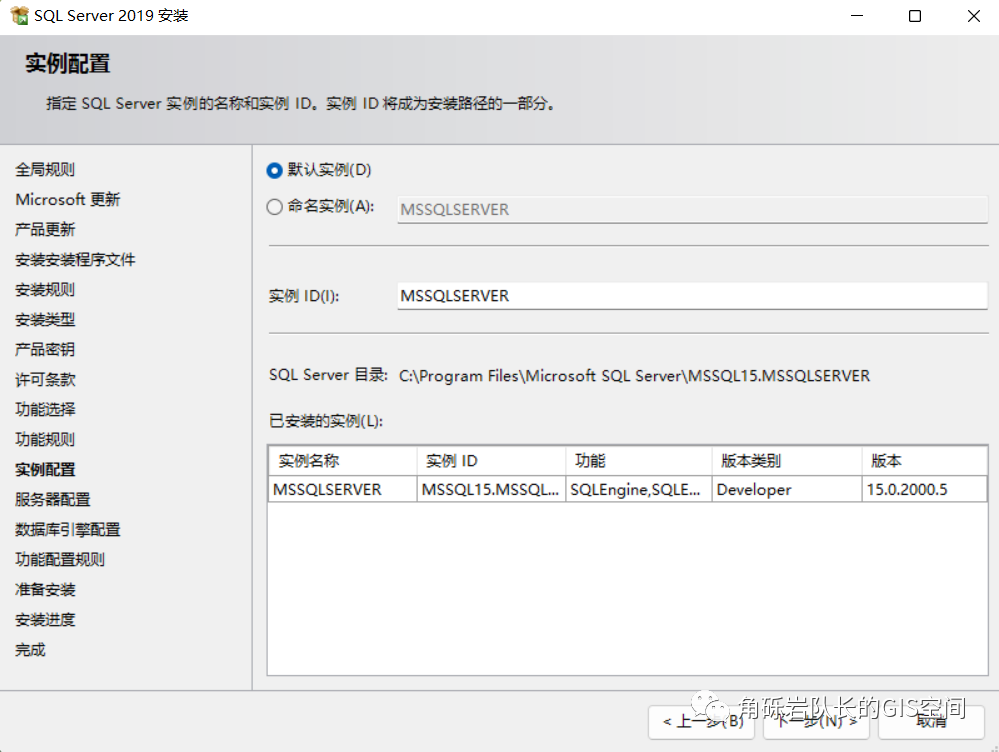Switch to the 功能选择 step
Image resolution: width=999 pixels, height=752 pixels.
[x=44, y=408]
